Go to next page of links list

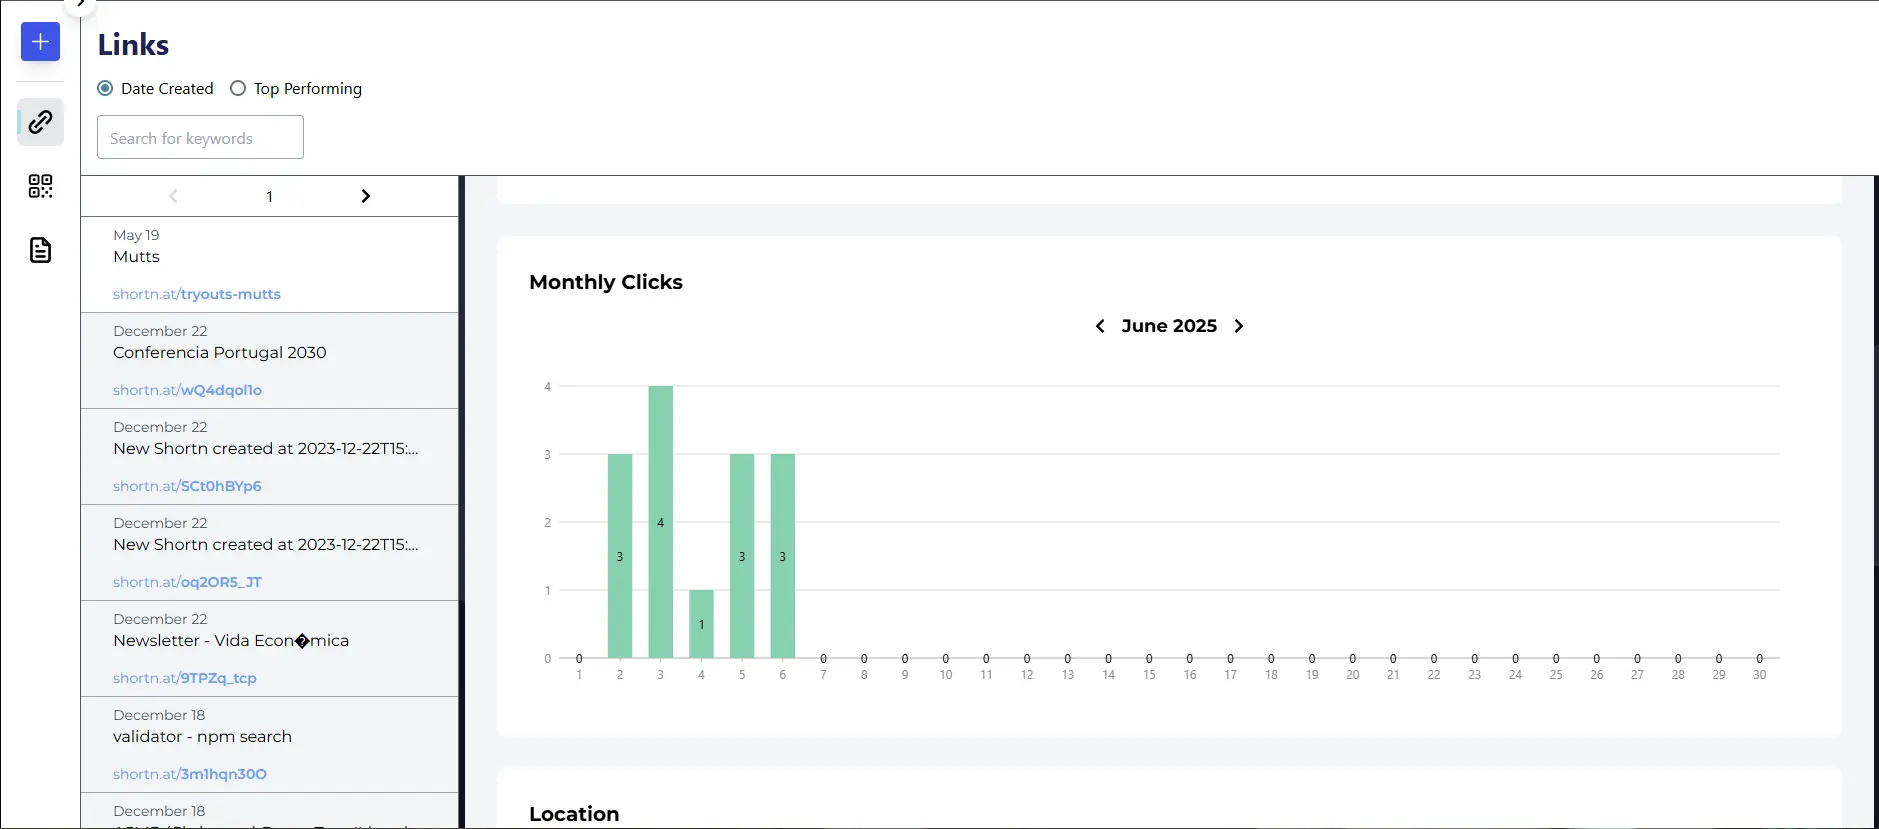point(365,196)
